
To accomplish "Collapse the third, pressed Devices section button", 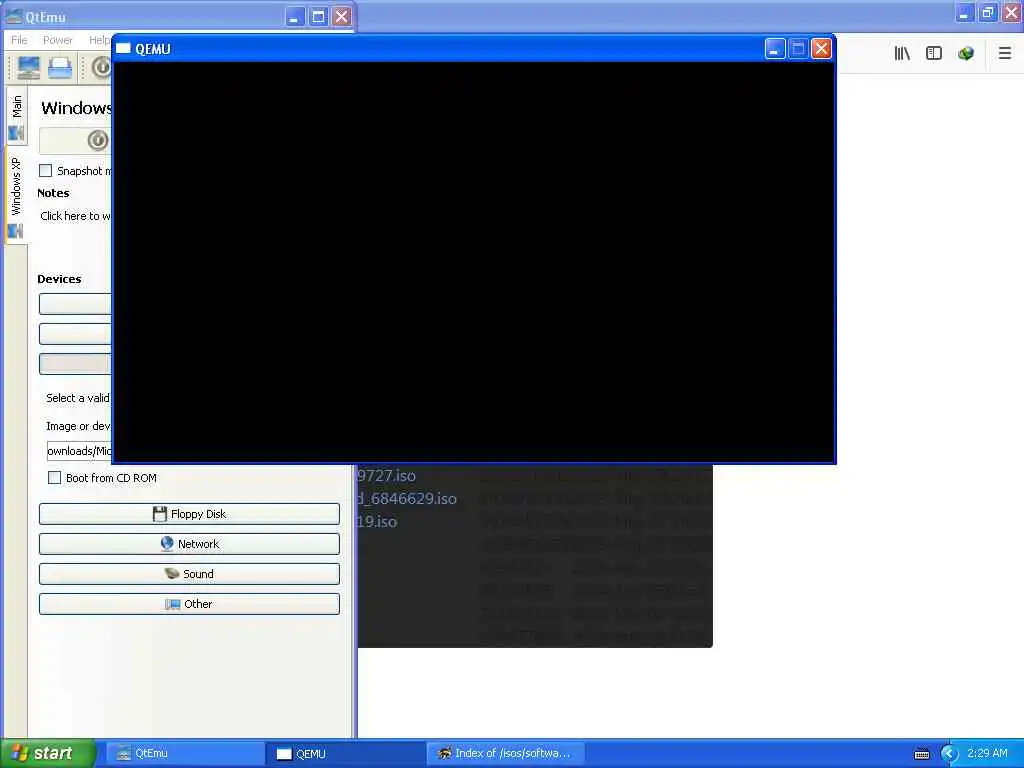I will tap(75, 364).
